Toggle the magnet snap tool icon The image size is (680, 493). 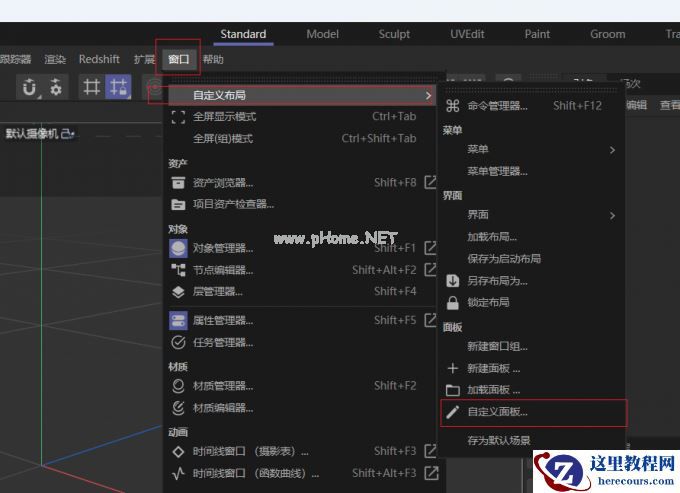(x=29, y=87)
